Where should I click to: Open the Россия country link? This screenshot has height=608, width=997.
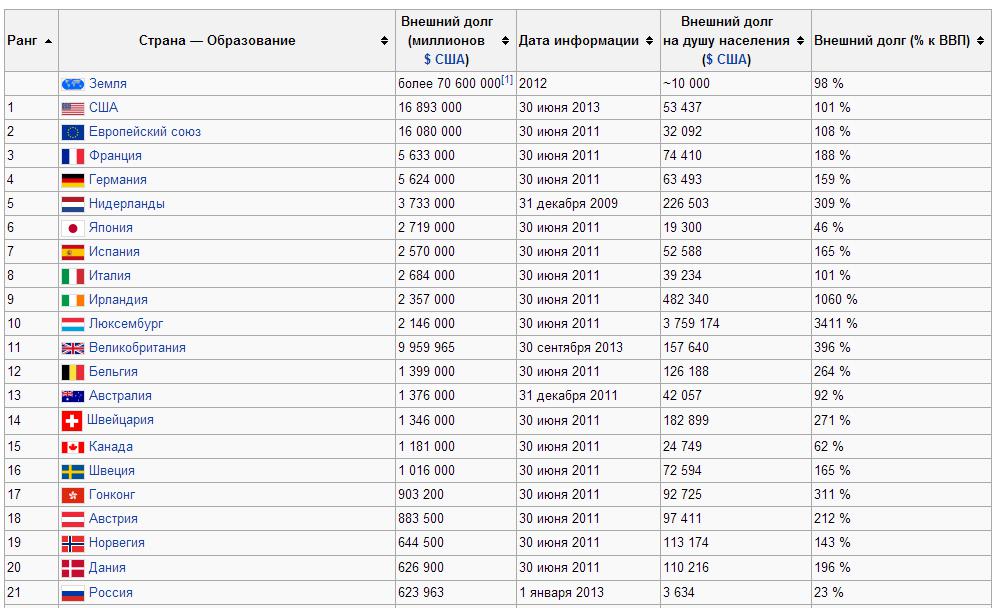click(x=110, y=592)
